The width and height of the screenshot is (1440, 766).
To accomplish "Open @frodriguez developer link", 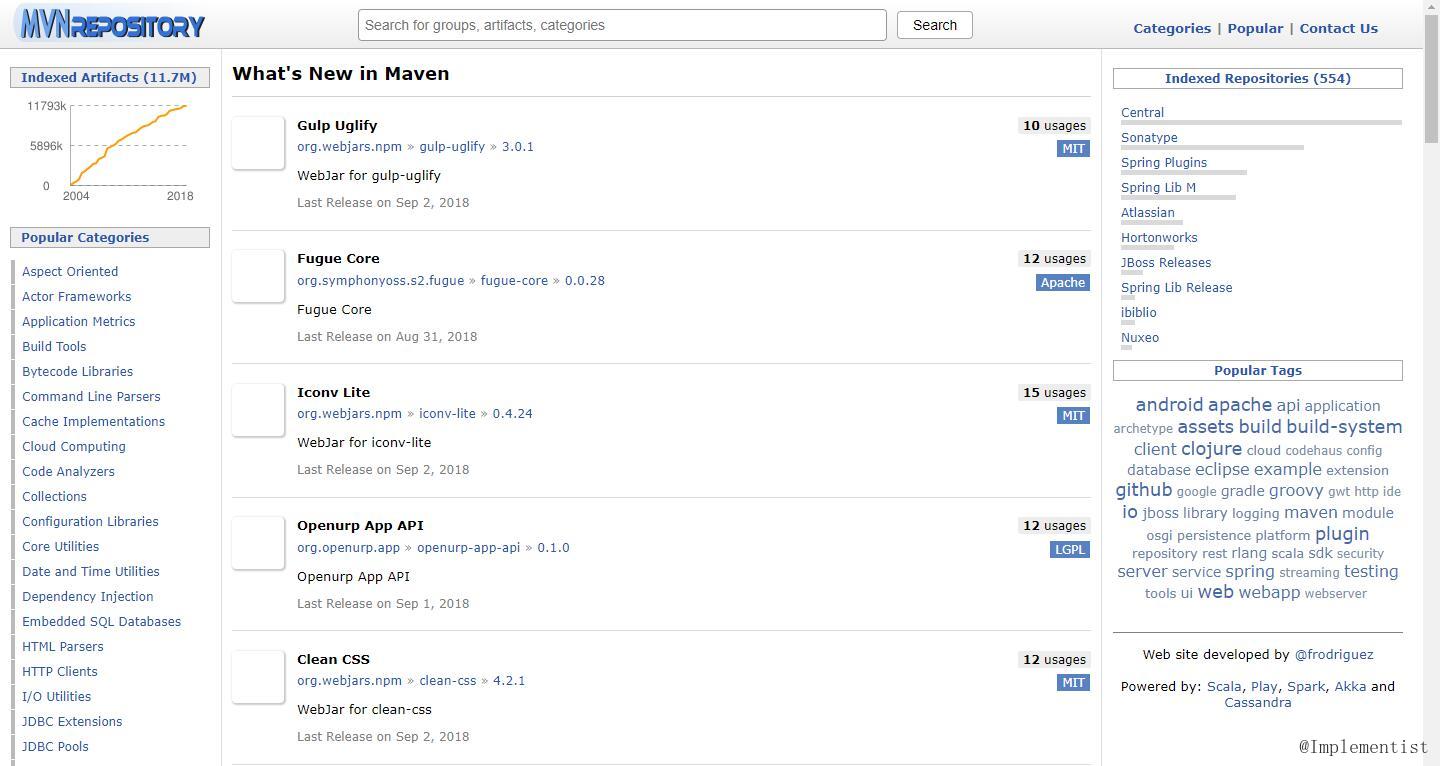I will click(x=1334, y=654).
